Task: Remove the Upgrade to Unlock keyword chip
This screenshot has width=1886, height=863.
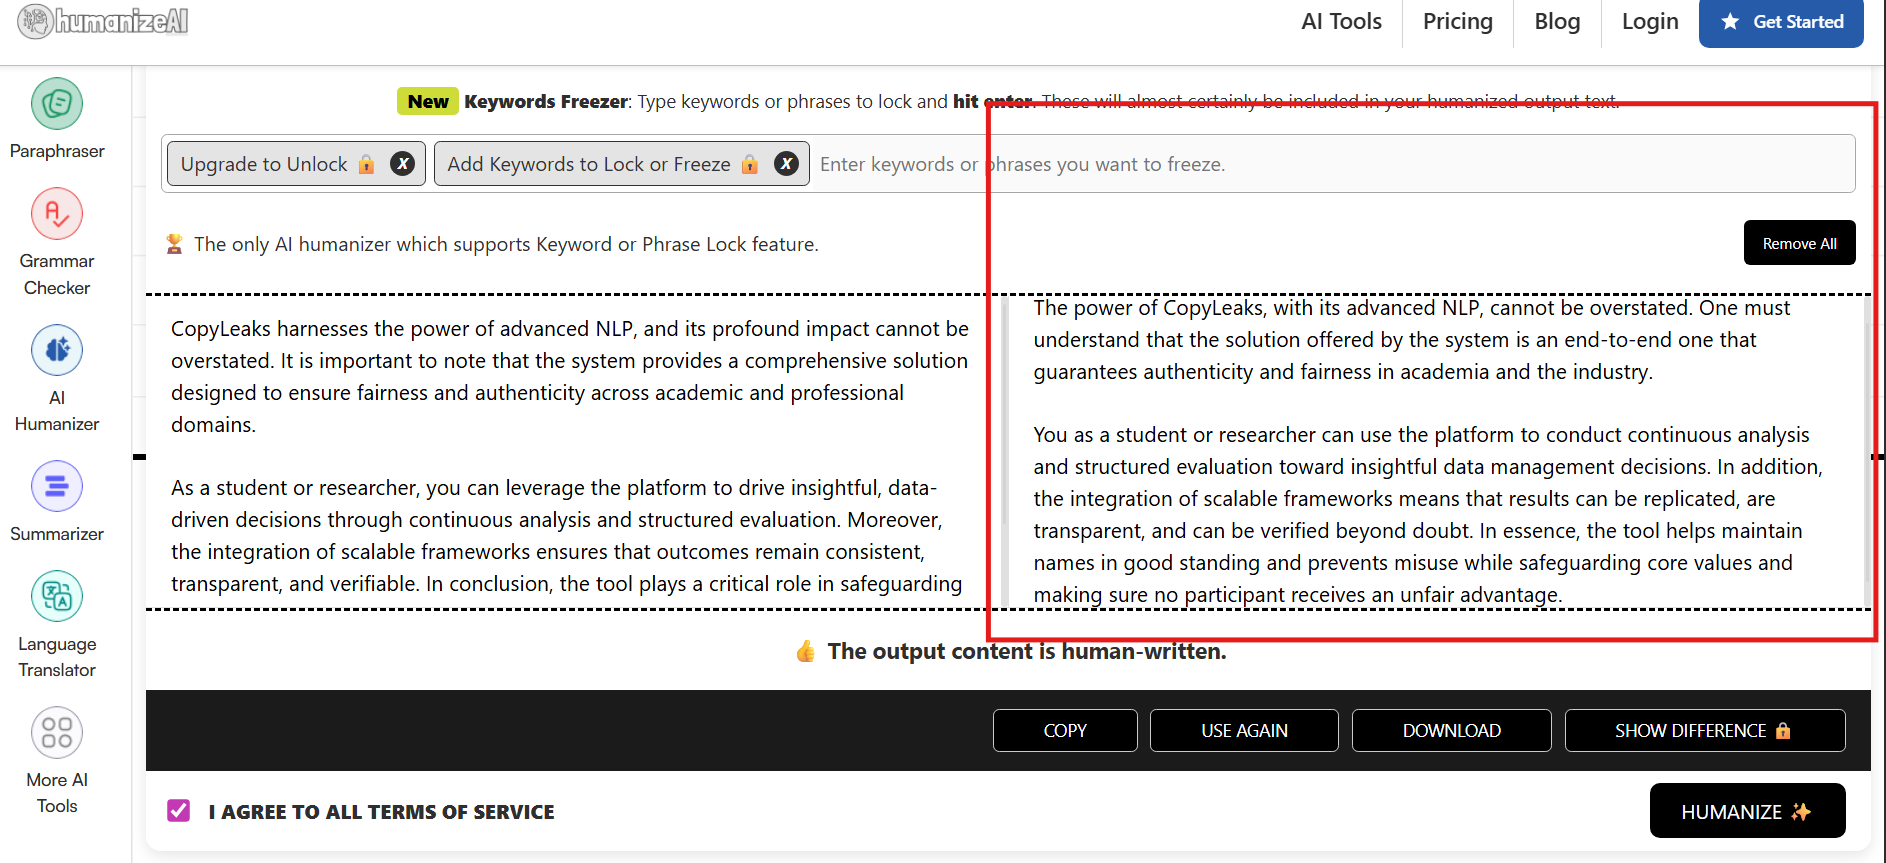Action: pos(402,164)
